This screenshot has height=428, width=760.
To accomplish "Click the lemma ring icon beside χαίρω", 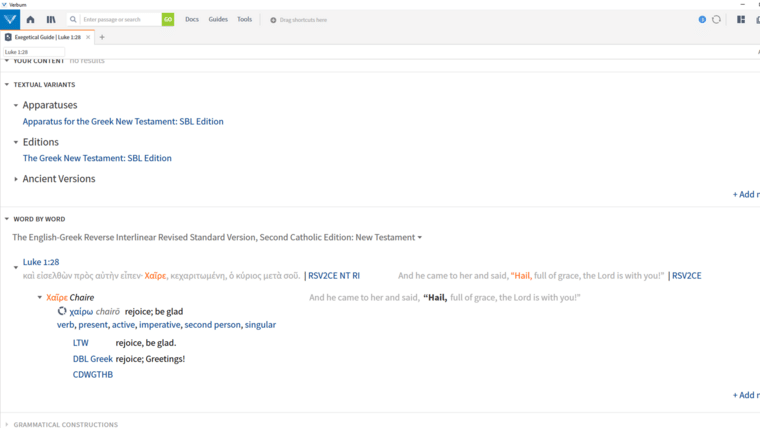I will 62,311.
